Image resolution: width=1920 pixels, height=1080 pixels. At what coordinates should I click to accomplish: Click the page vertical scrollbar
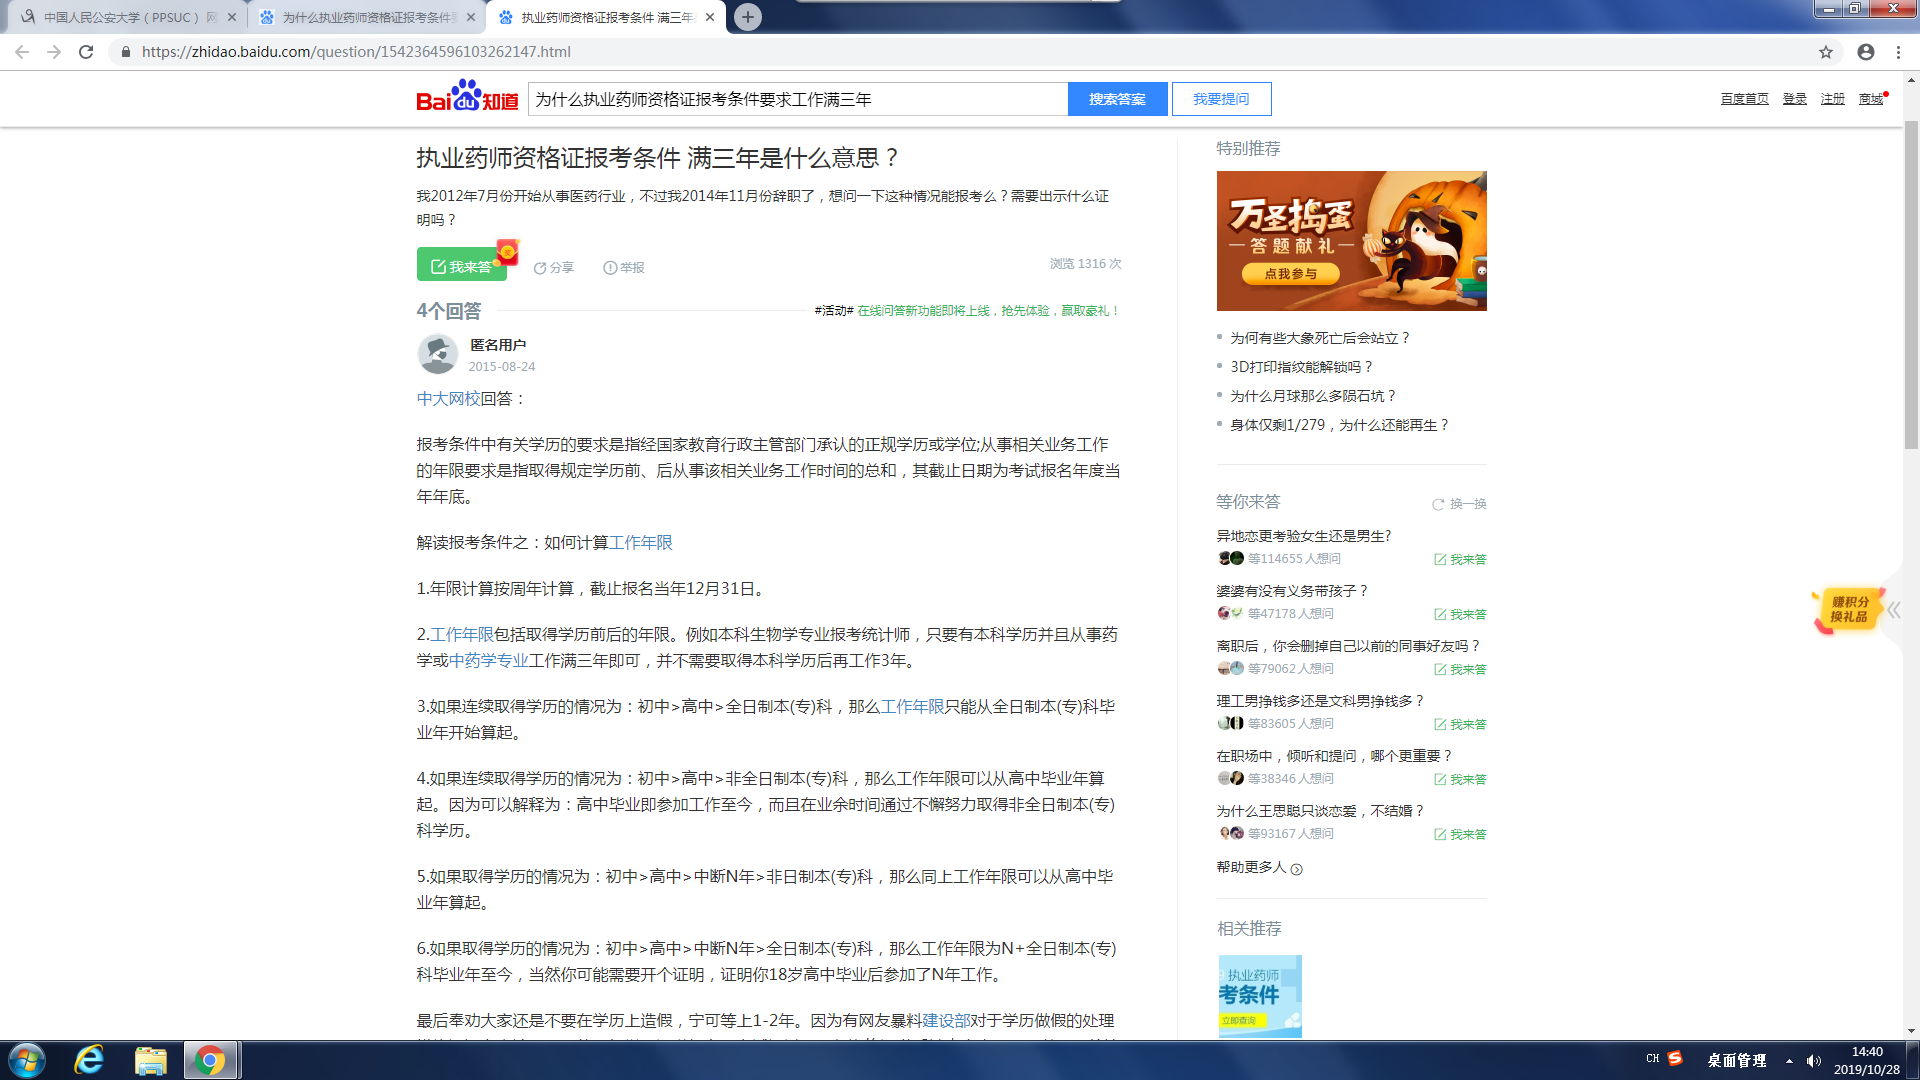coord(1911,285)
